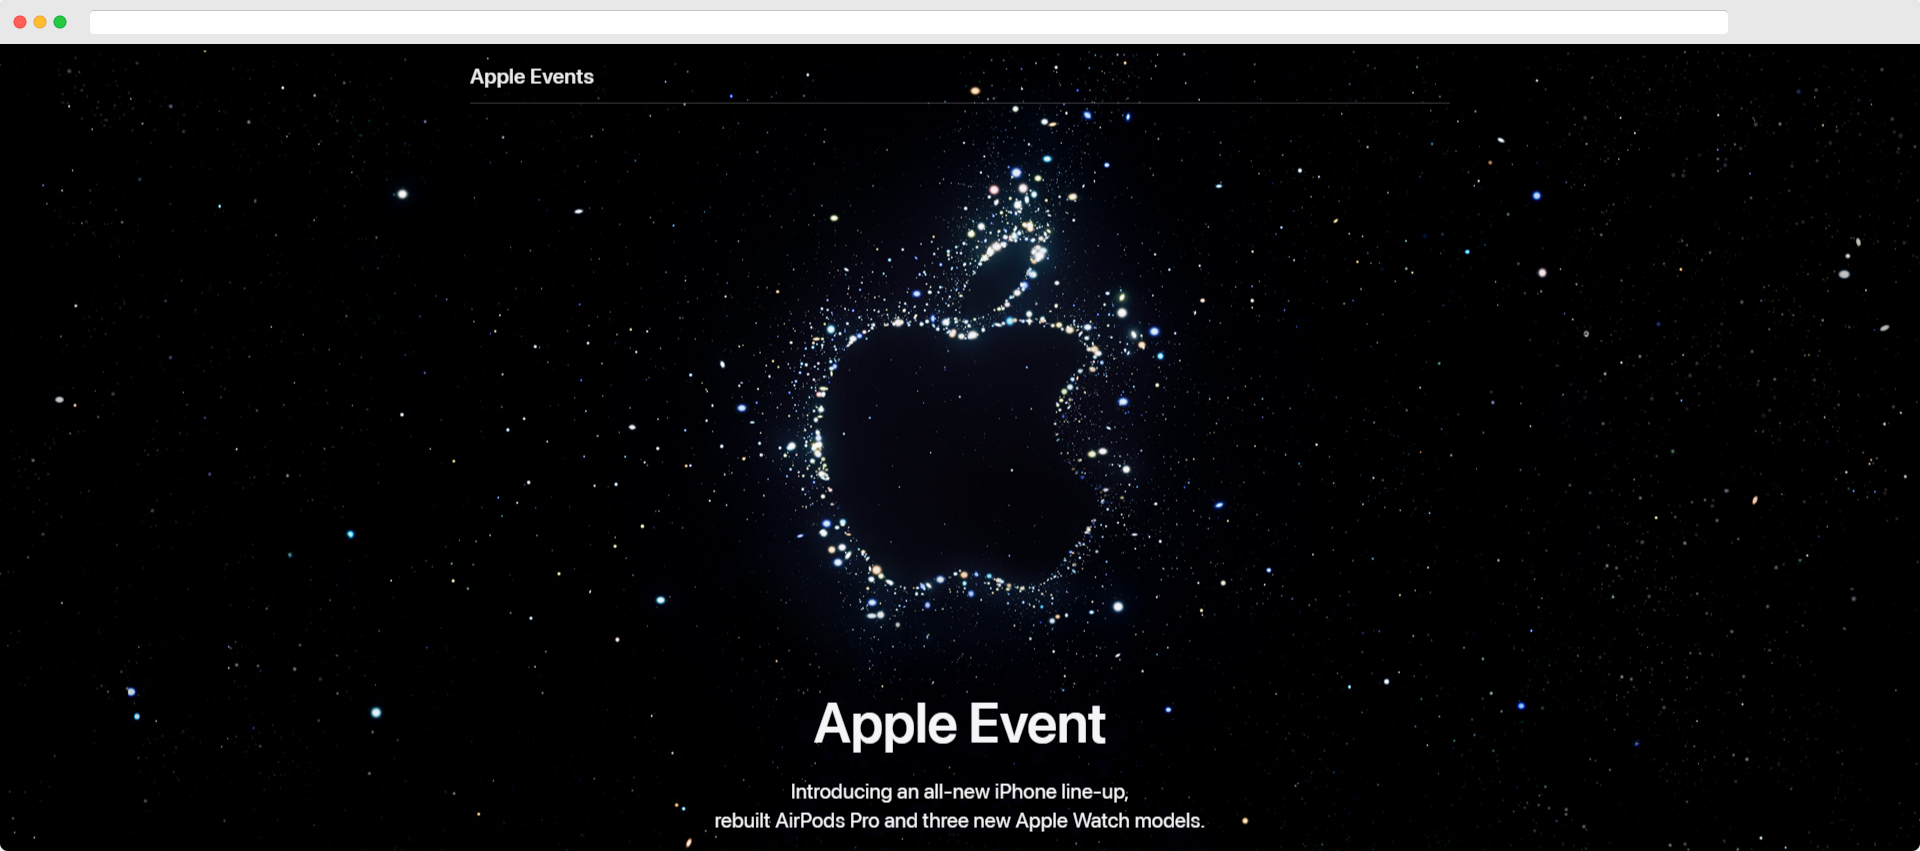Close the browser window with red button
This screenshot has width=1920, height=851.
[x=20, y=22]
